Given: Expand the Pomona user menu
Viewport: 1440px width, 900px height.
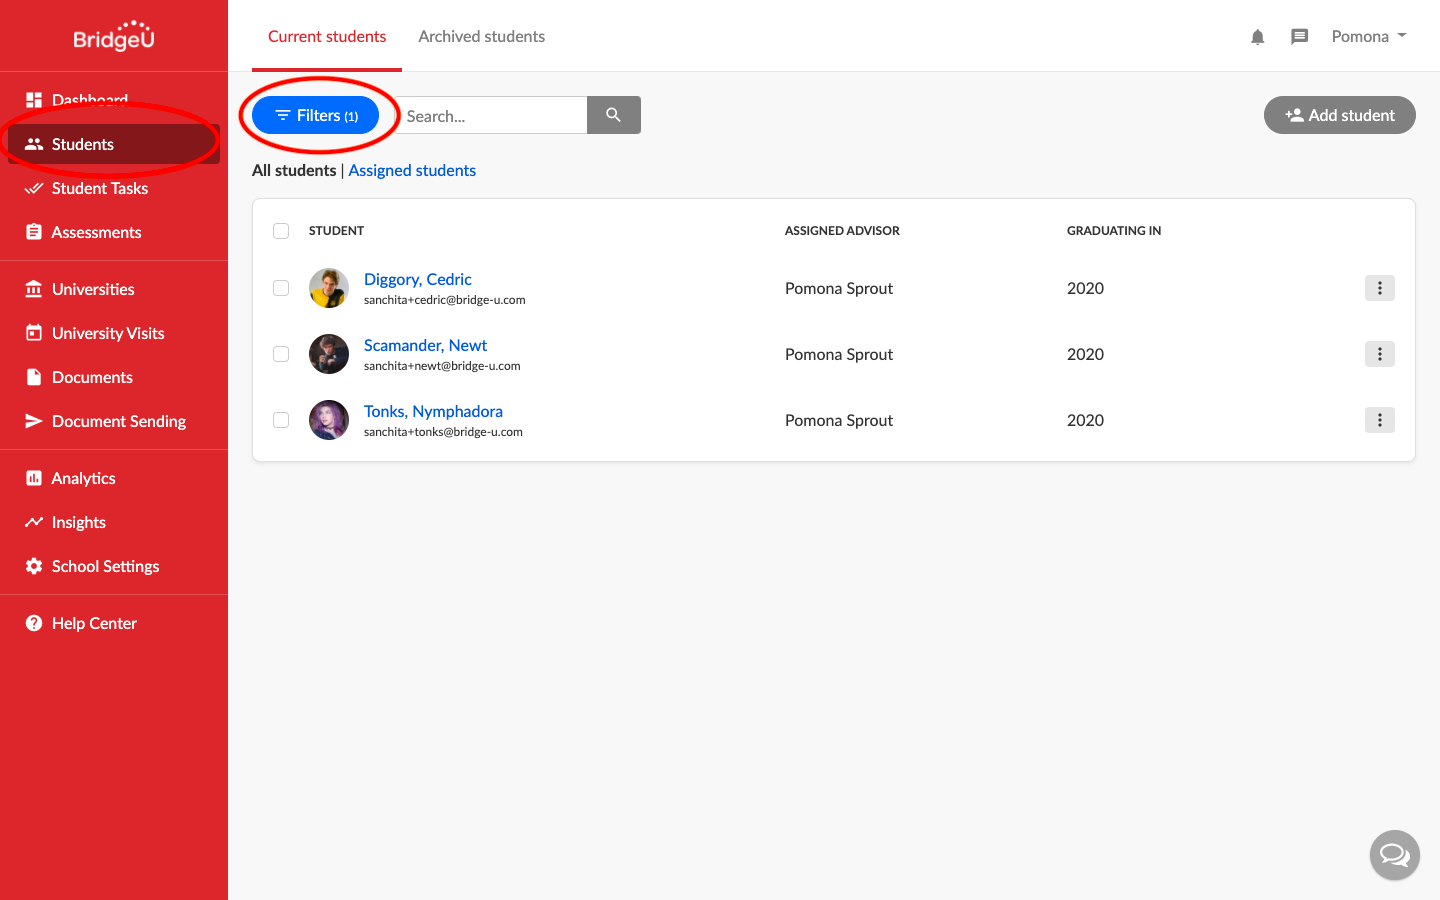Looking at the screenshot, I should (1369, 36).
